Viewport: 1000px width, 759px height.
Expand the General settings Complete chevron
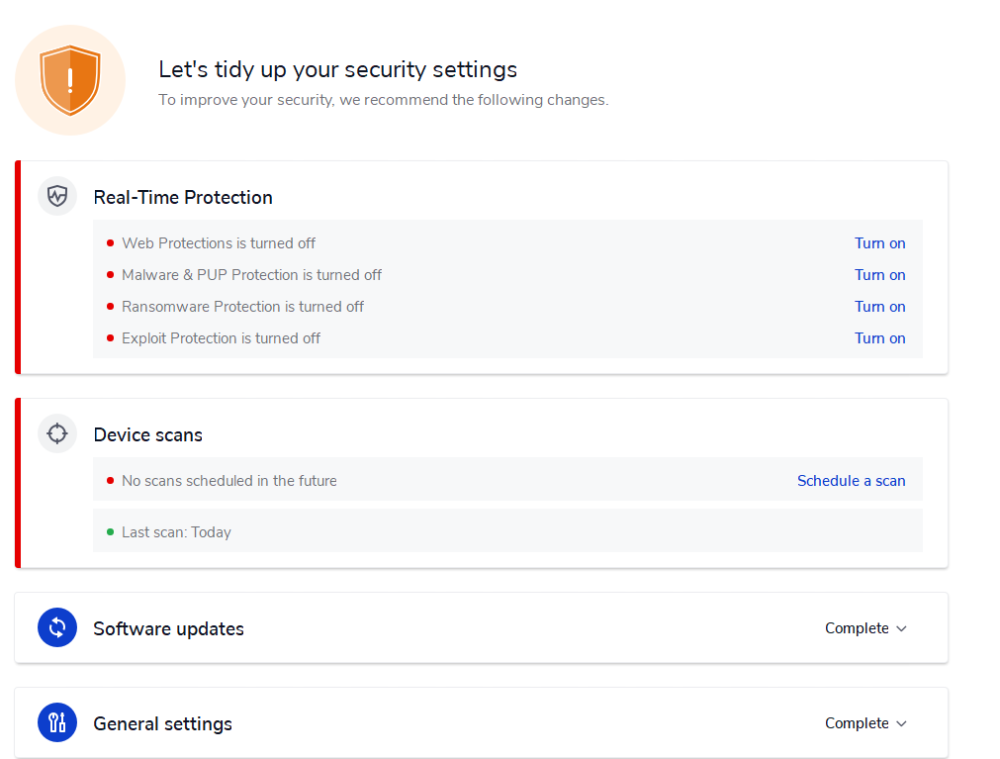[x=901, y=724]
